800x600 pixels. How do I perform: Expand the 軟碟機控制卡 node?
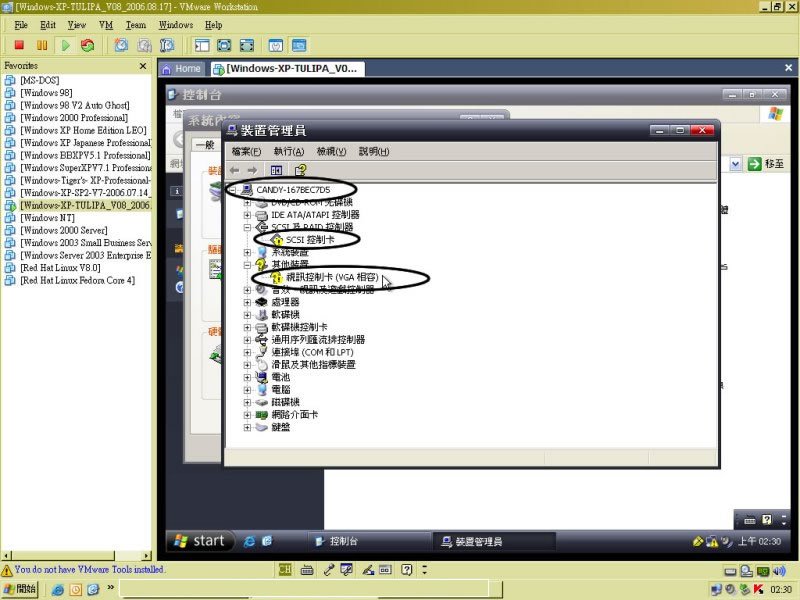247,327
